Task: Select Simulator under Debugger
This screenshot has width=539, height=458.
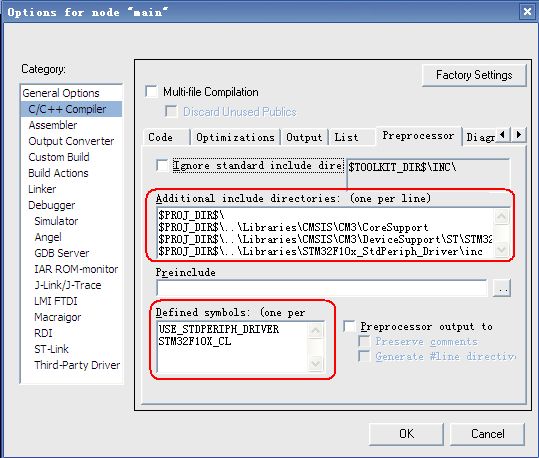Action: click(x=56, y=221)
